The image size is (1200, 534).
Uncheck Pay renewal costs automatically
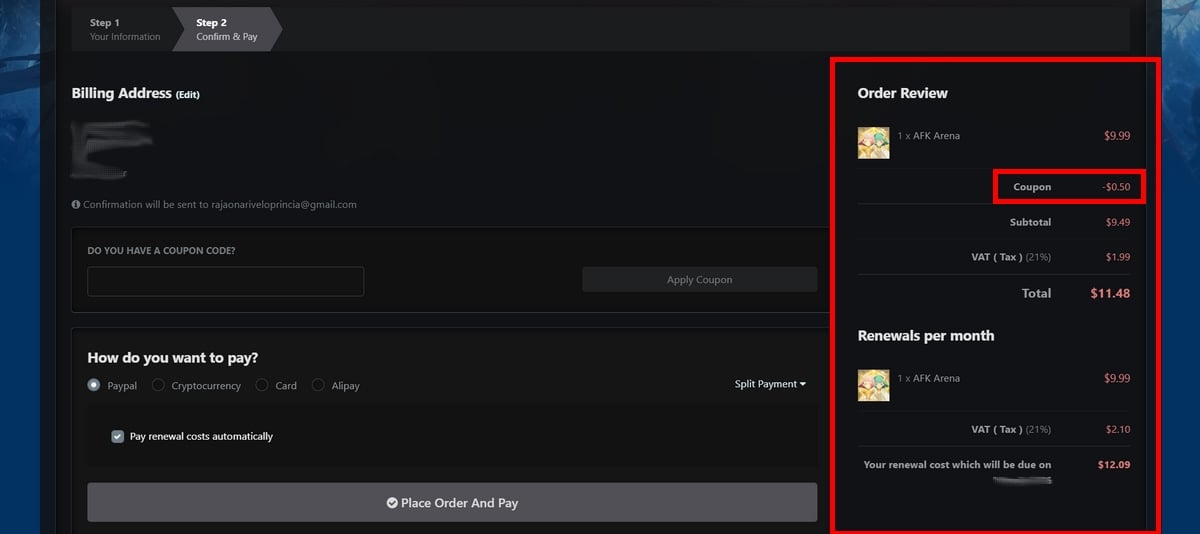pos(118,436)
